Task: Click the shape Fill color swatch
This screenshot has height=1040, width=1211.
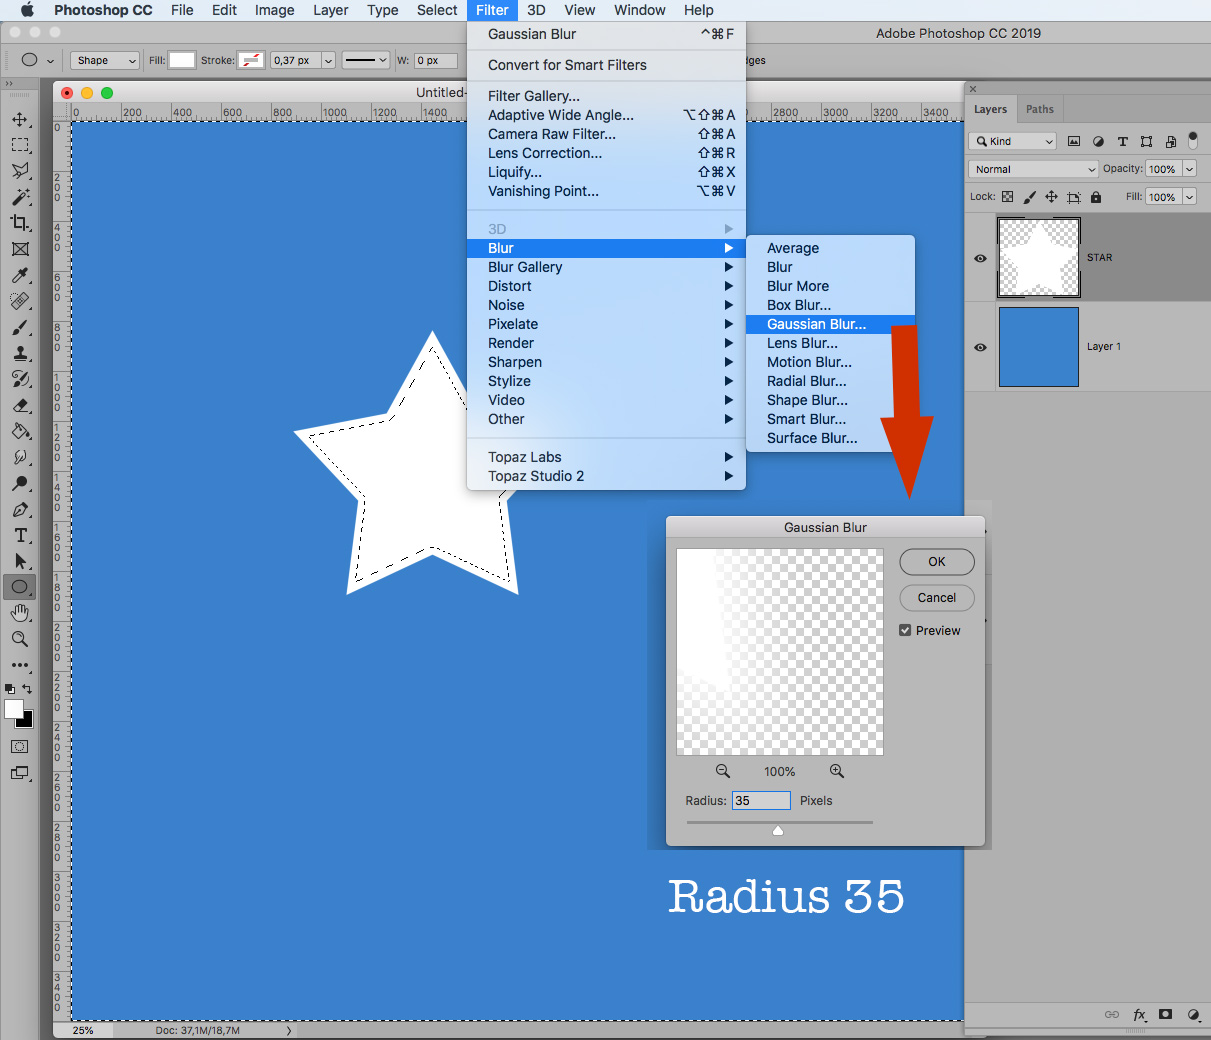Action: (182, 60)
